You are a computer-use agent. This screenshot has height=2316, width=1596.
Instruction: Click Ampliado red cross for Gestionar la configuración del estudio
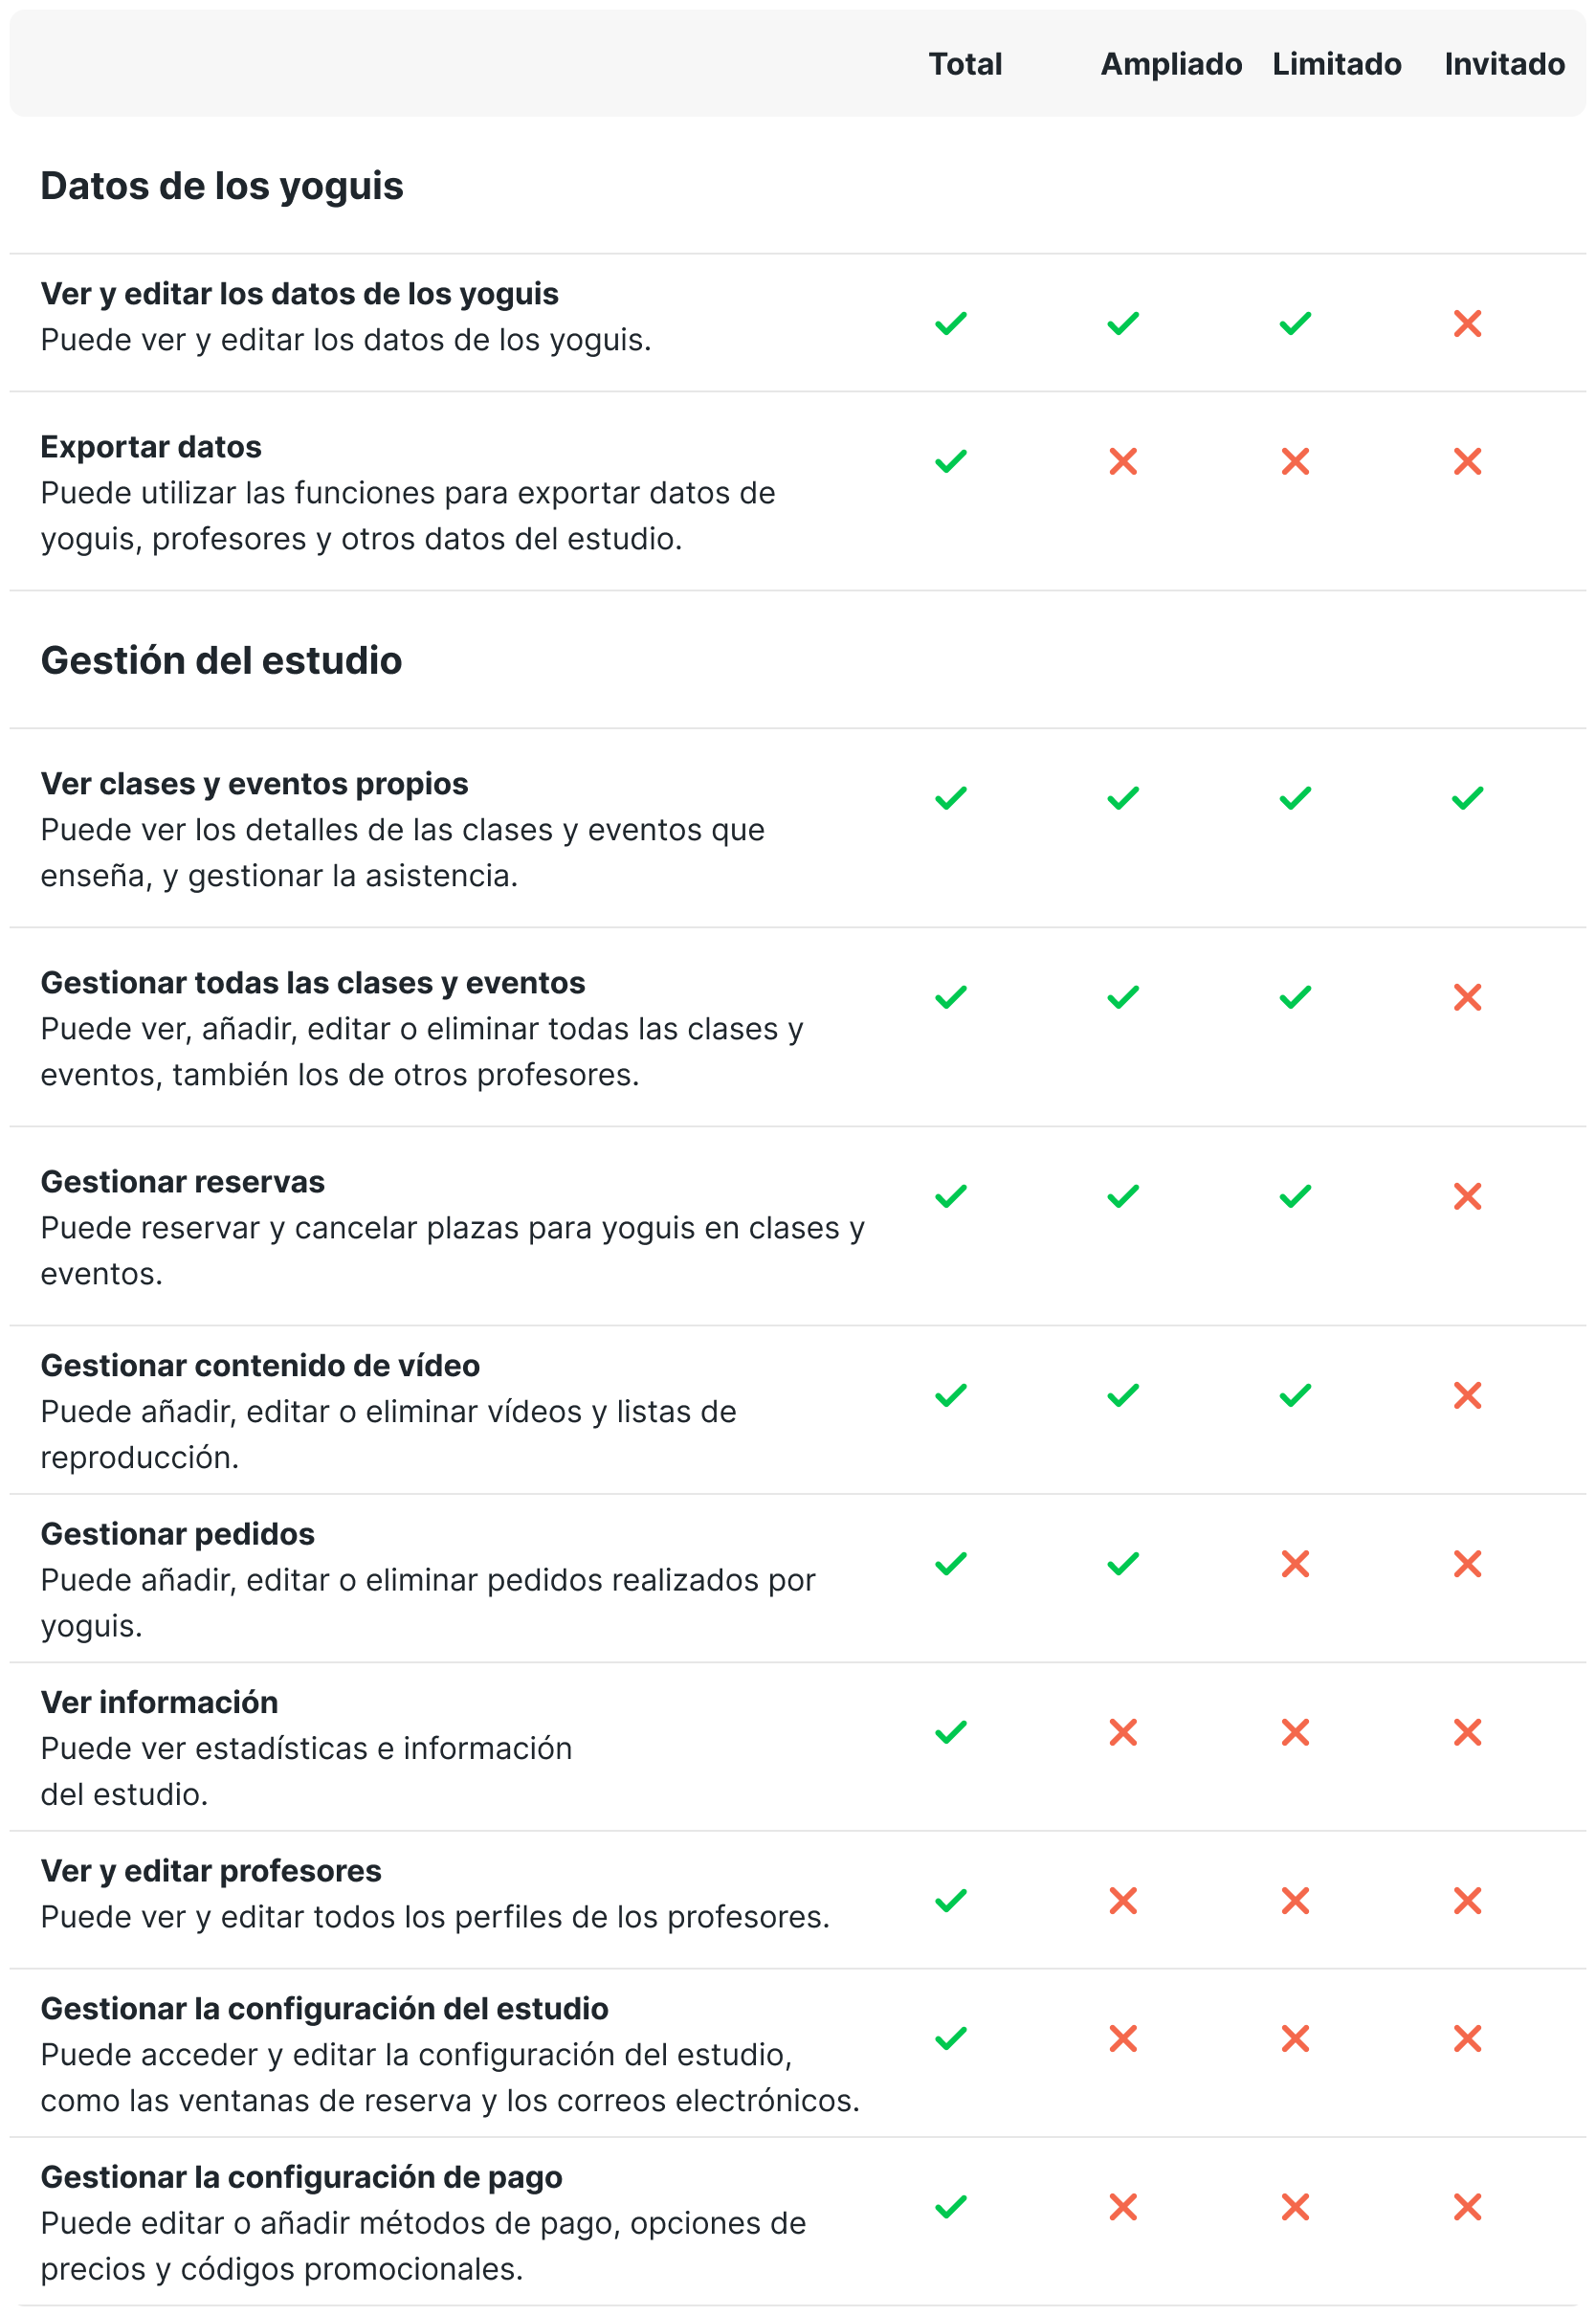coord(1123,2038)
